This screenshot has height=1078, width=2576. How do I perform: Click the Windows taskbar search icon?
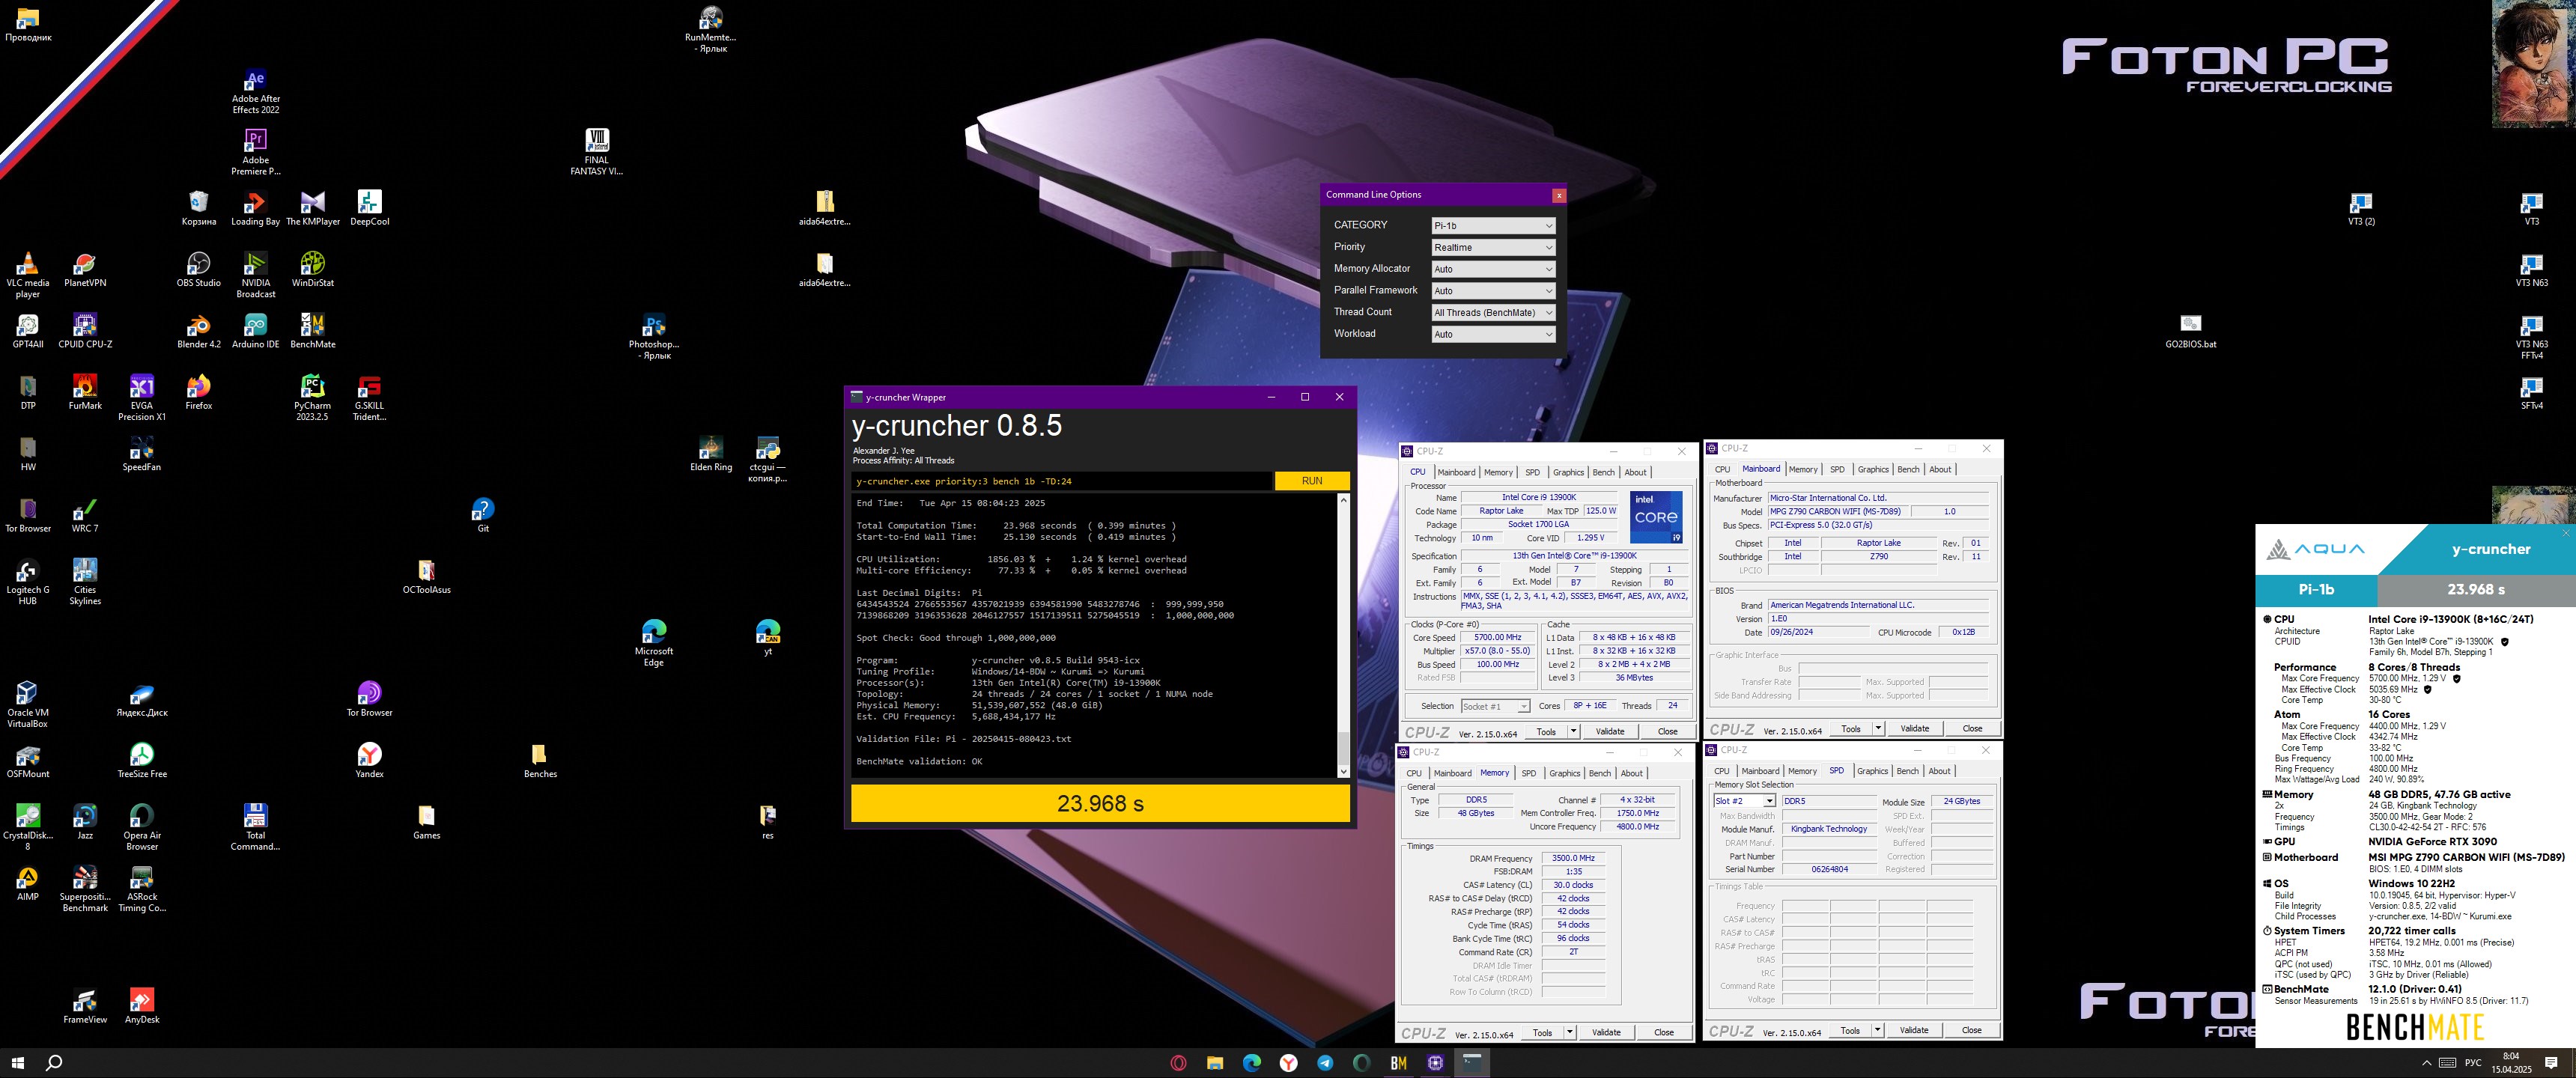coord(55,1062)
